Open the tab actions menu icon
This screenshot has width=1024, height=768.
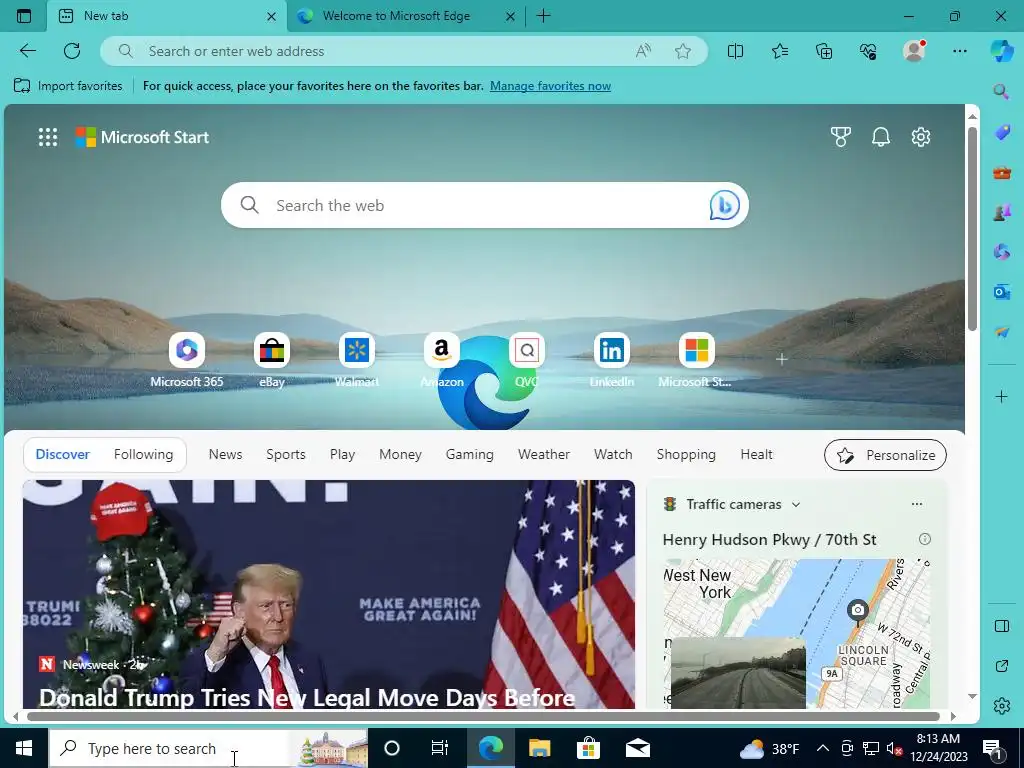point(24,16)
